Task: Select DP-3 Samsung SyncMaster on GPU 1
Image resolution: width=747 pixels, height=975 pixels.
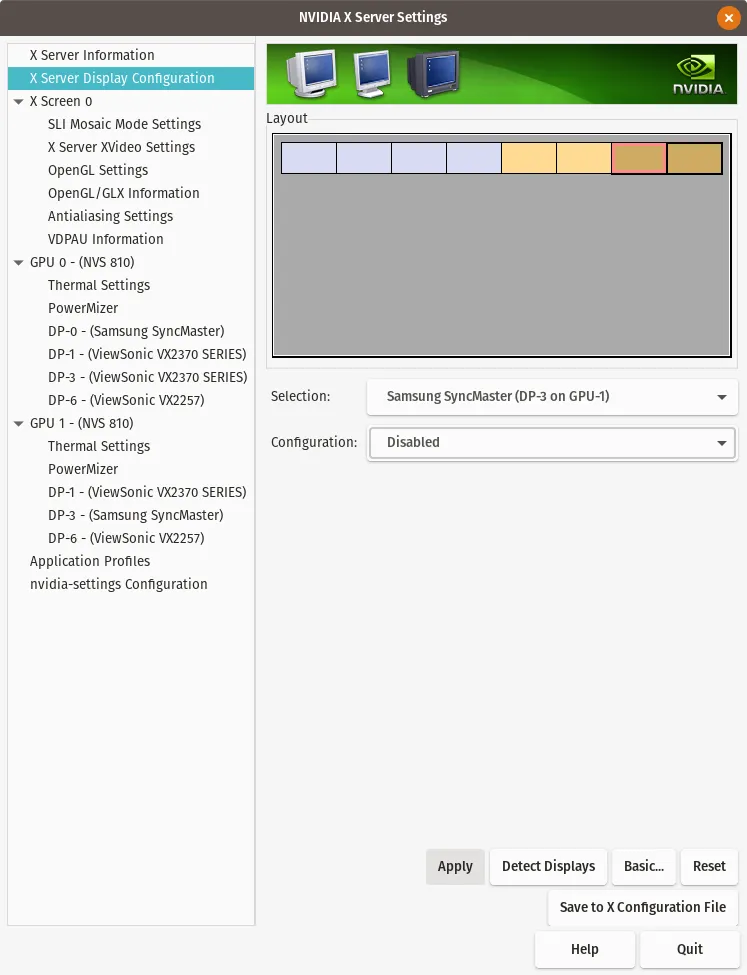Action: tap(136, 515)
